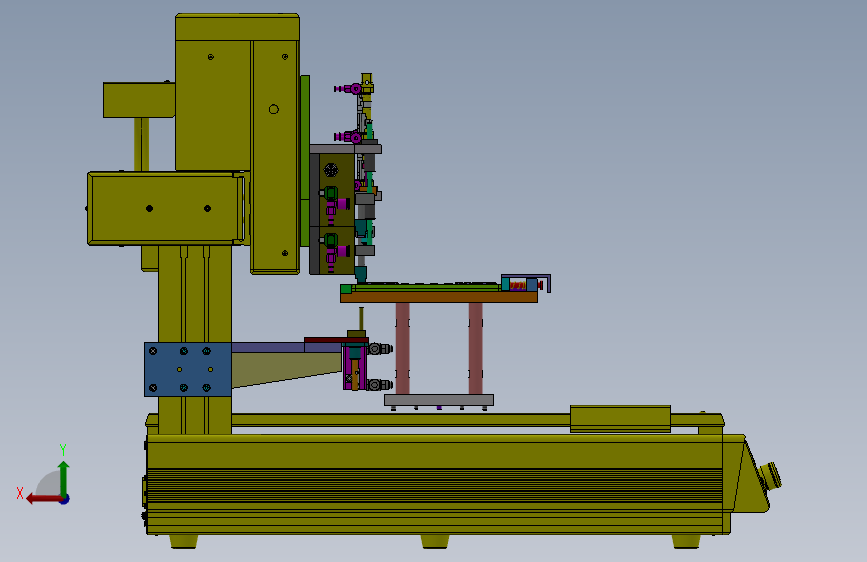Click the green Y axis arrow of triad
Image resolution: width=867 pixels, height=562 pixels.
point(64,478)
